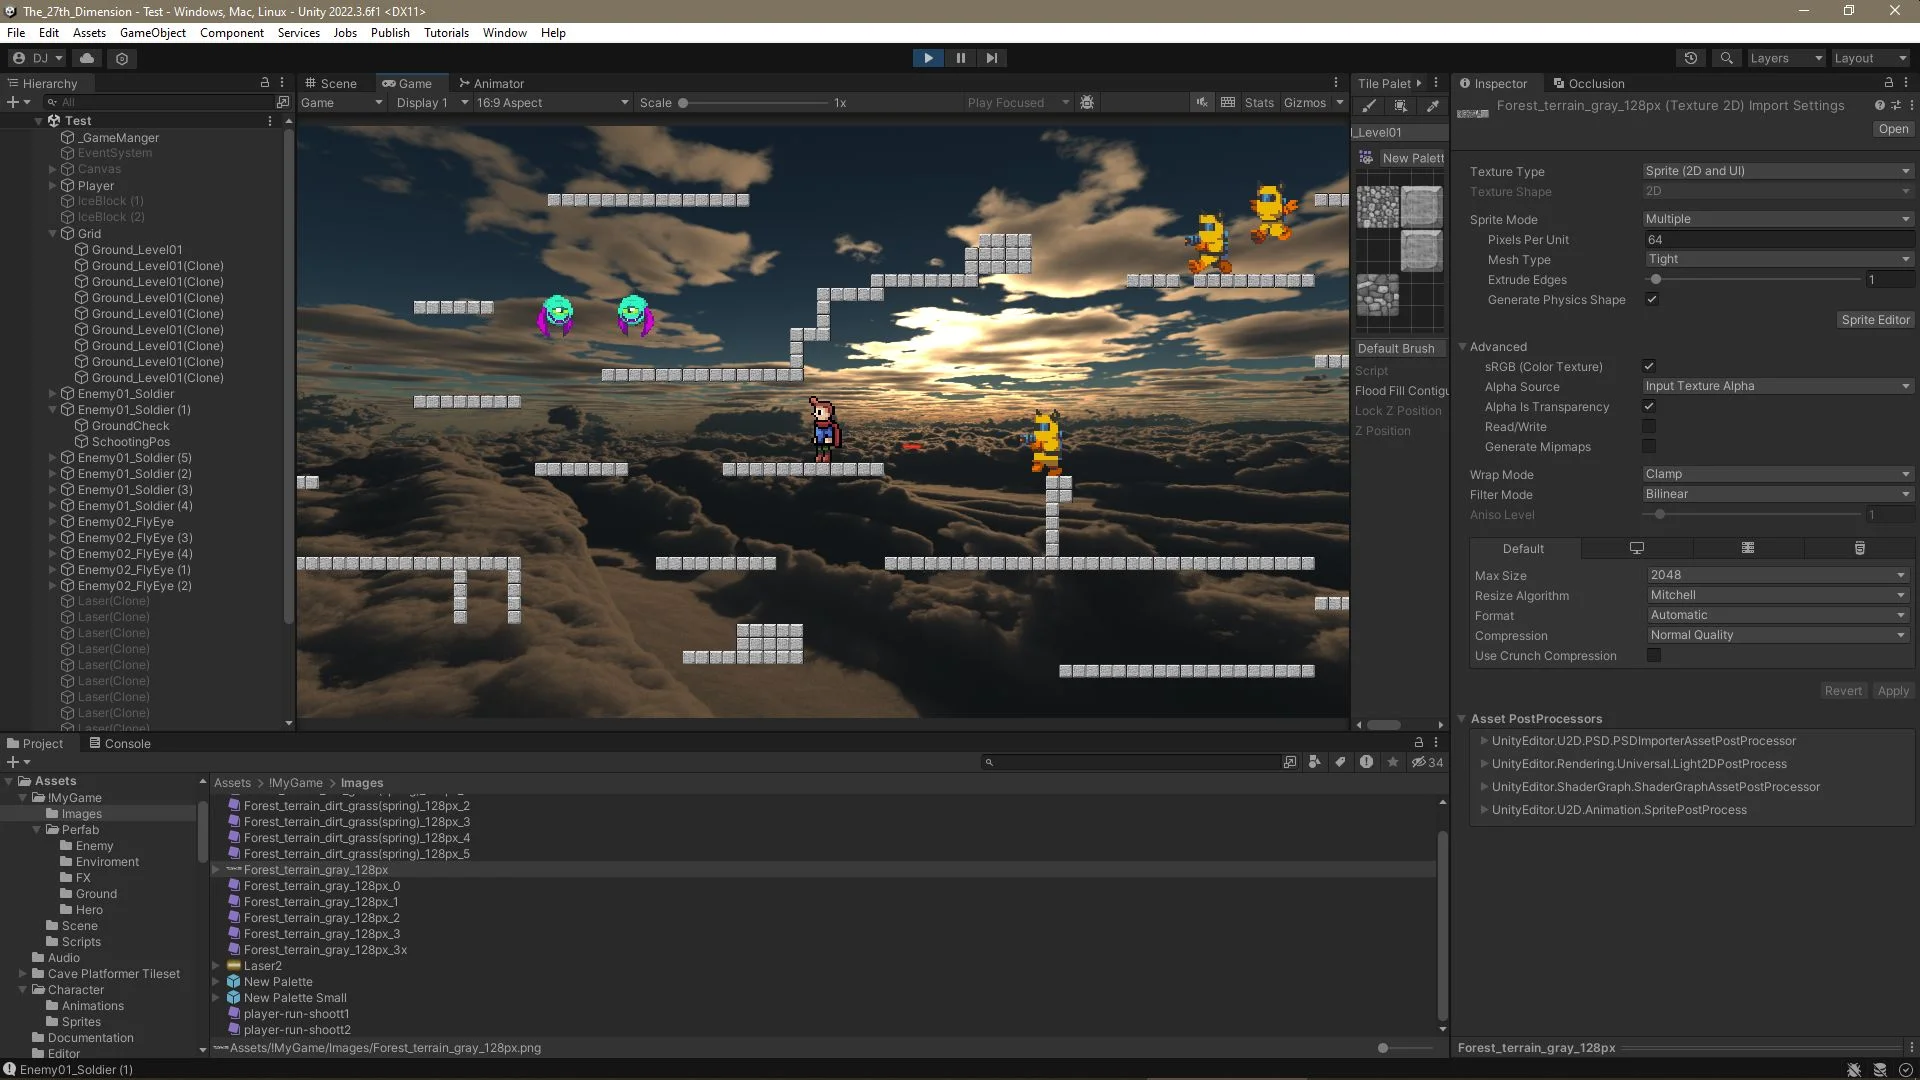
Task: Click the Revert button
Action: (1842, 691)
